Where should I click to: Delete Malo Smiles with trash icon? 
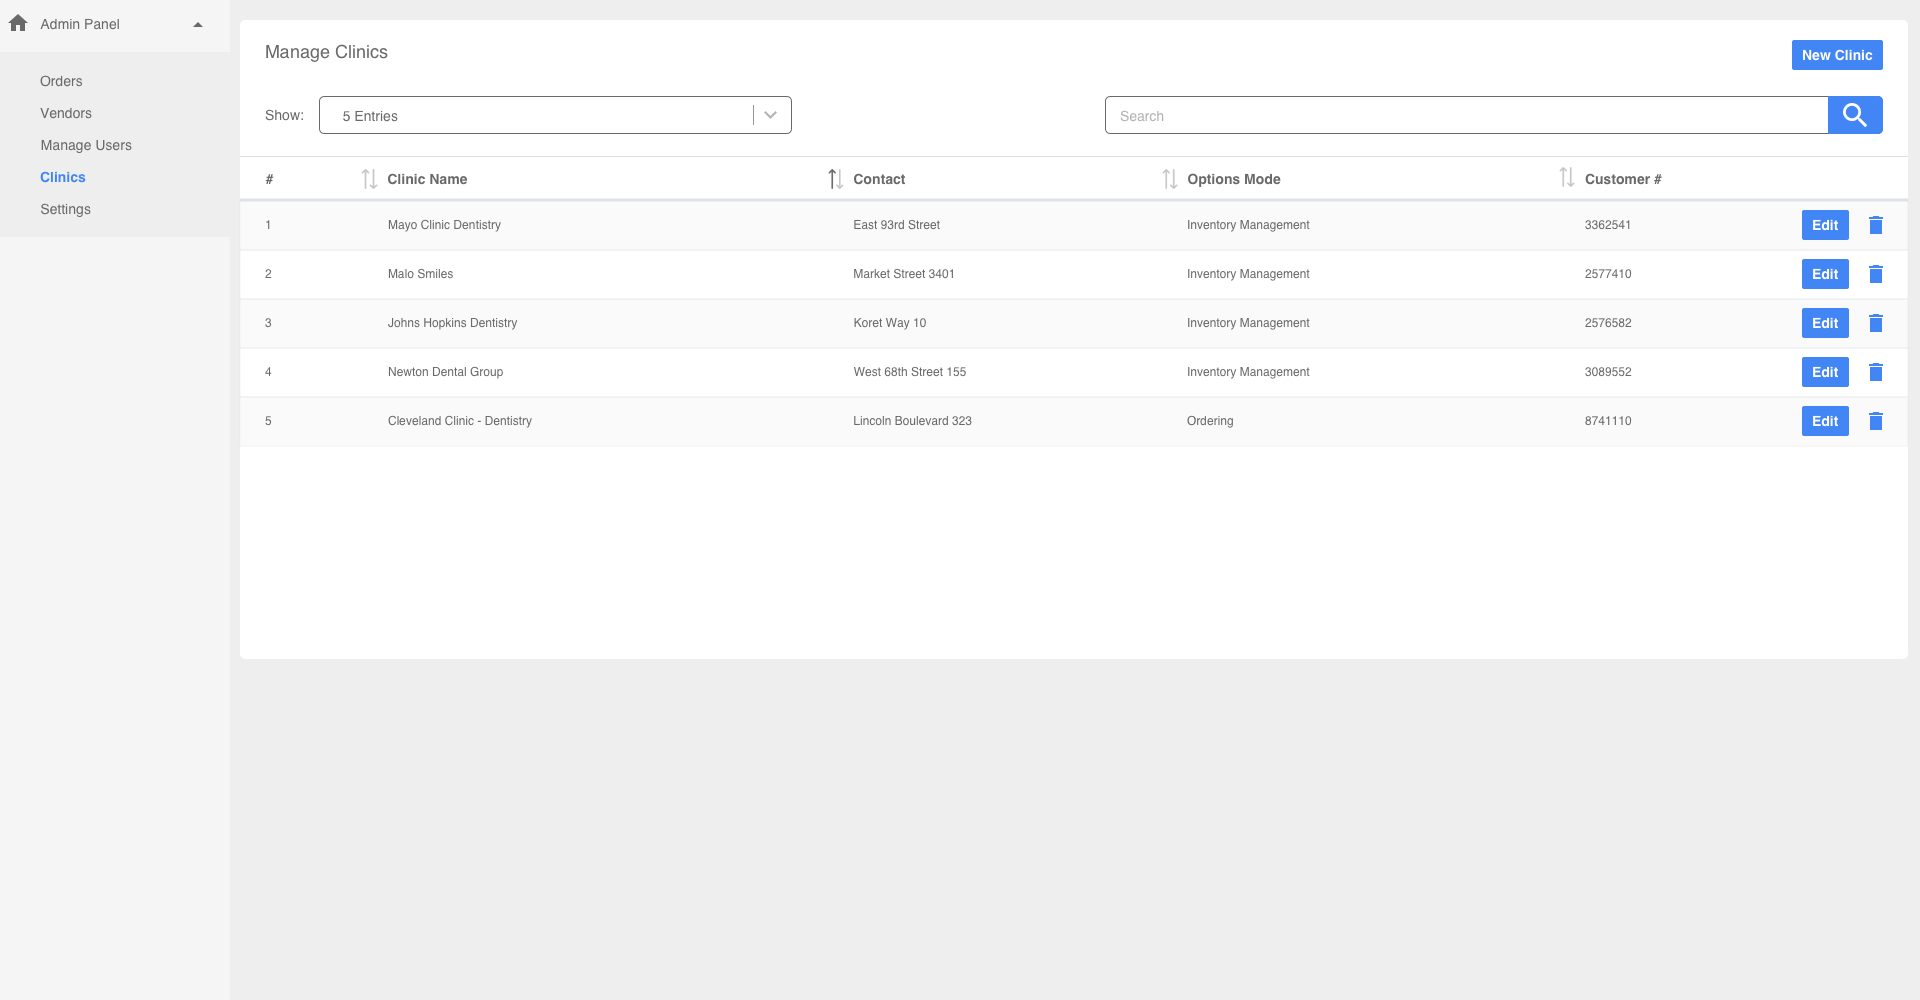click(1876, 274)
